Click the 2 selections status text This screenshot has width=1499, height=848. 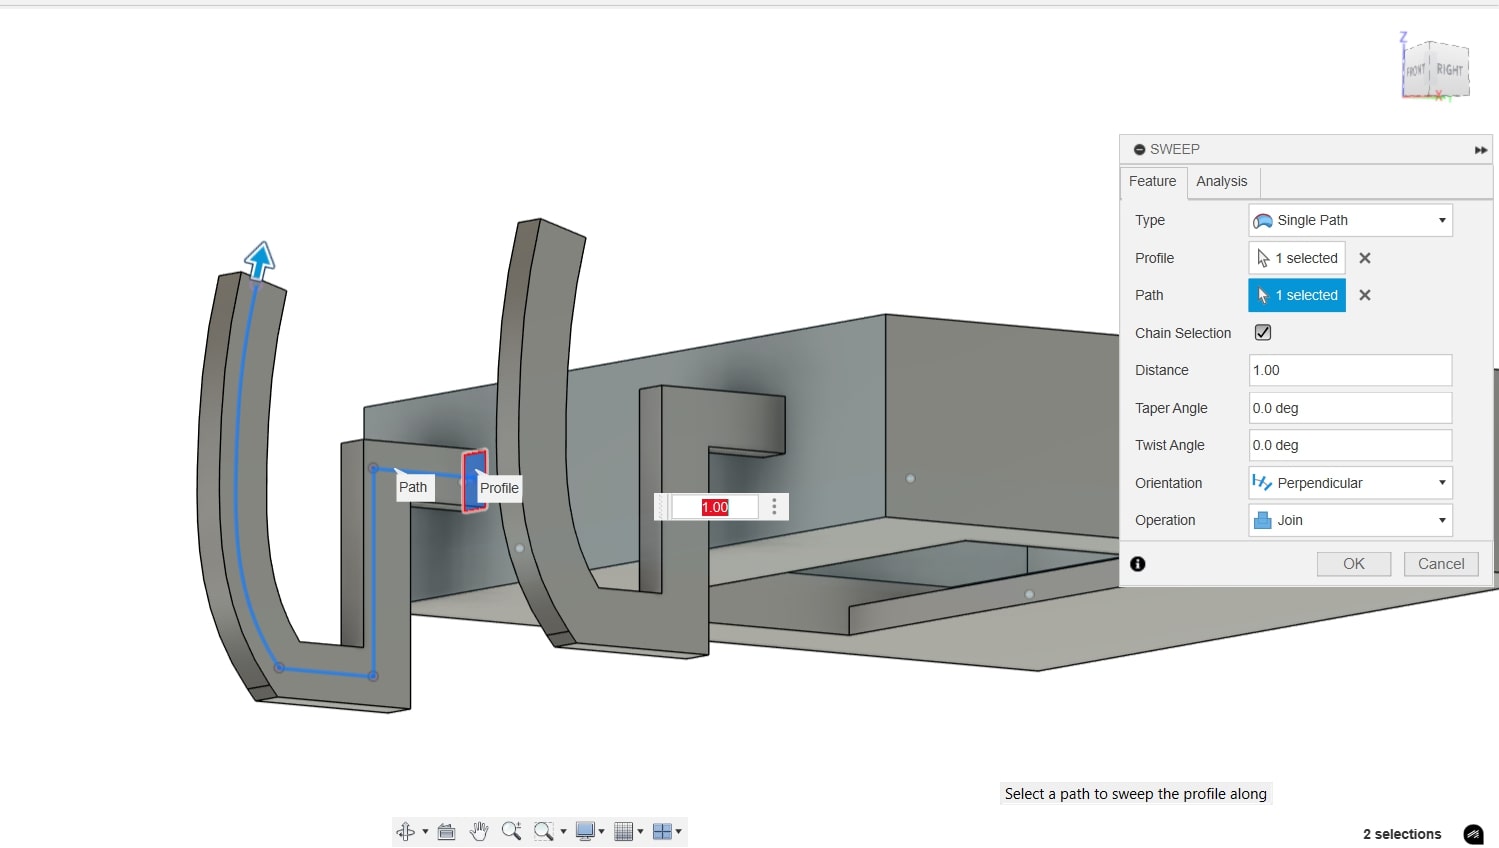[x=1402, y=834]
